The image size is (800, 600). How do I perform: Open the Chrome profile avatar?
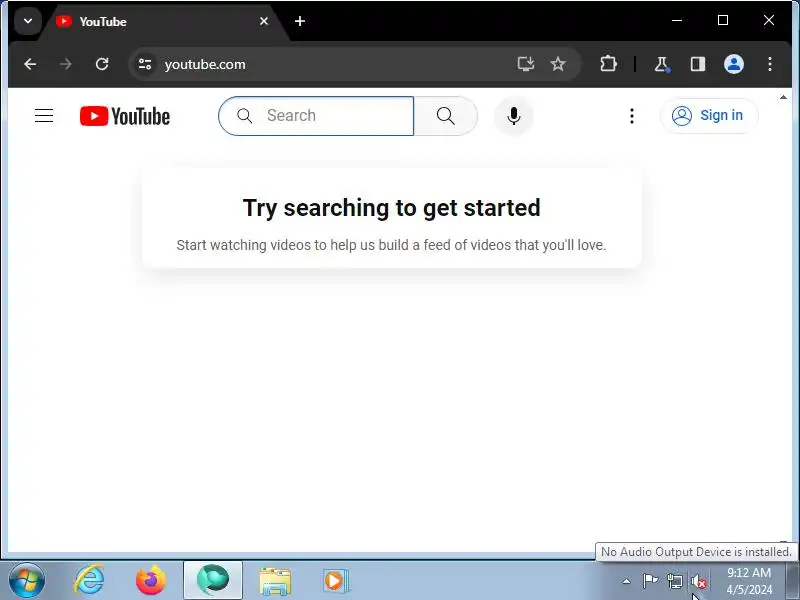(734, 64)
